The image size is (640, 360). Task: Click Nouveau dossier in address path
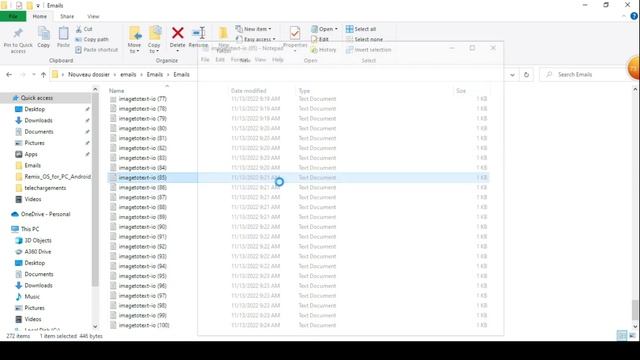(x=89, y=75)
